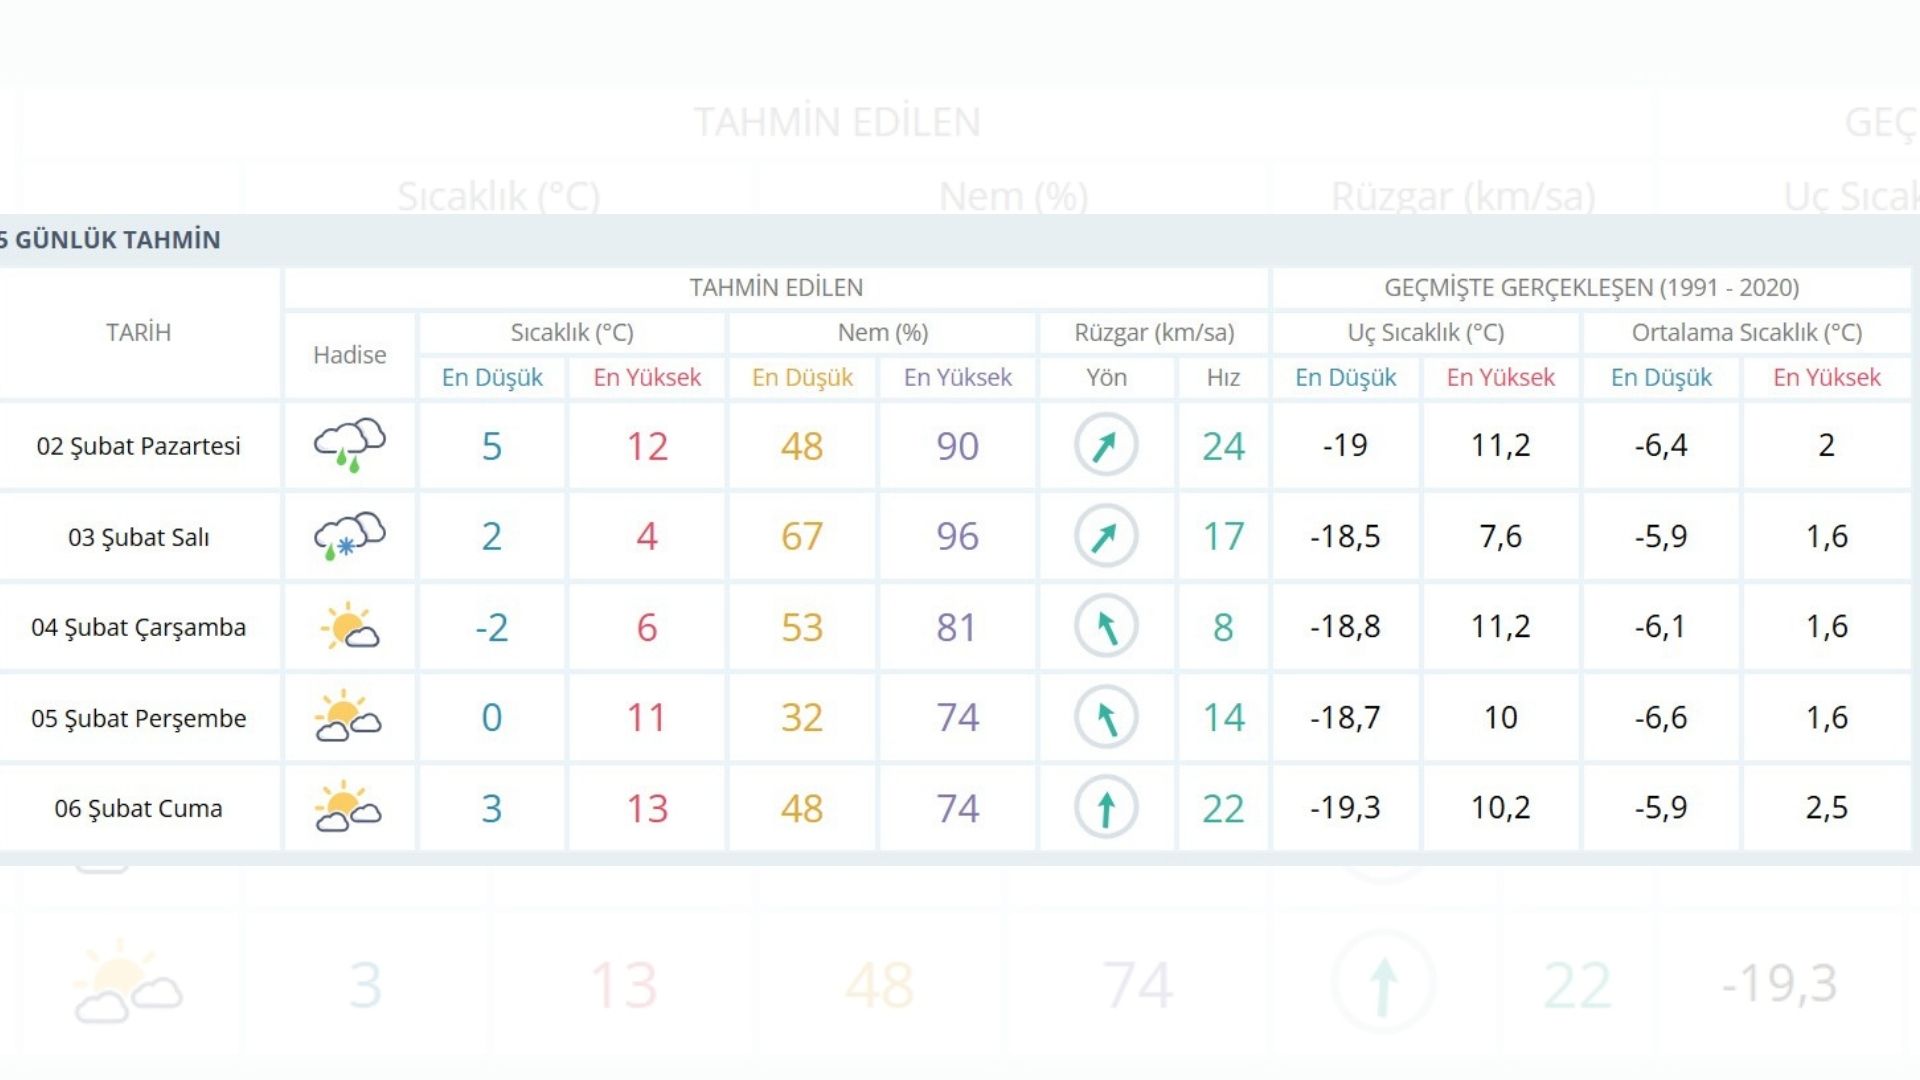Click the GEÇMİŞTE GERÇEKLEŞEN (1991 - 2020) header

(x=1591, y=288)
